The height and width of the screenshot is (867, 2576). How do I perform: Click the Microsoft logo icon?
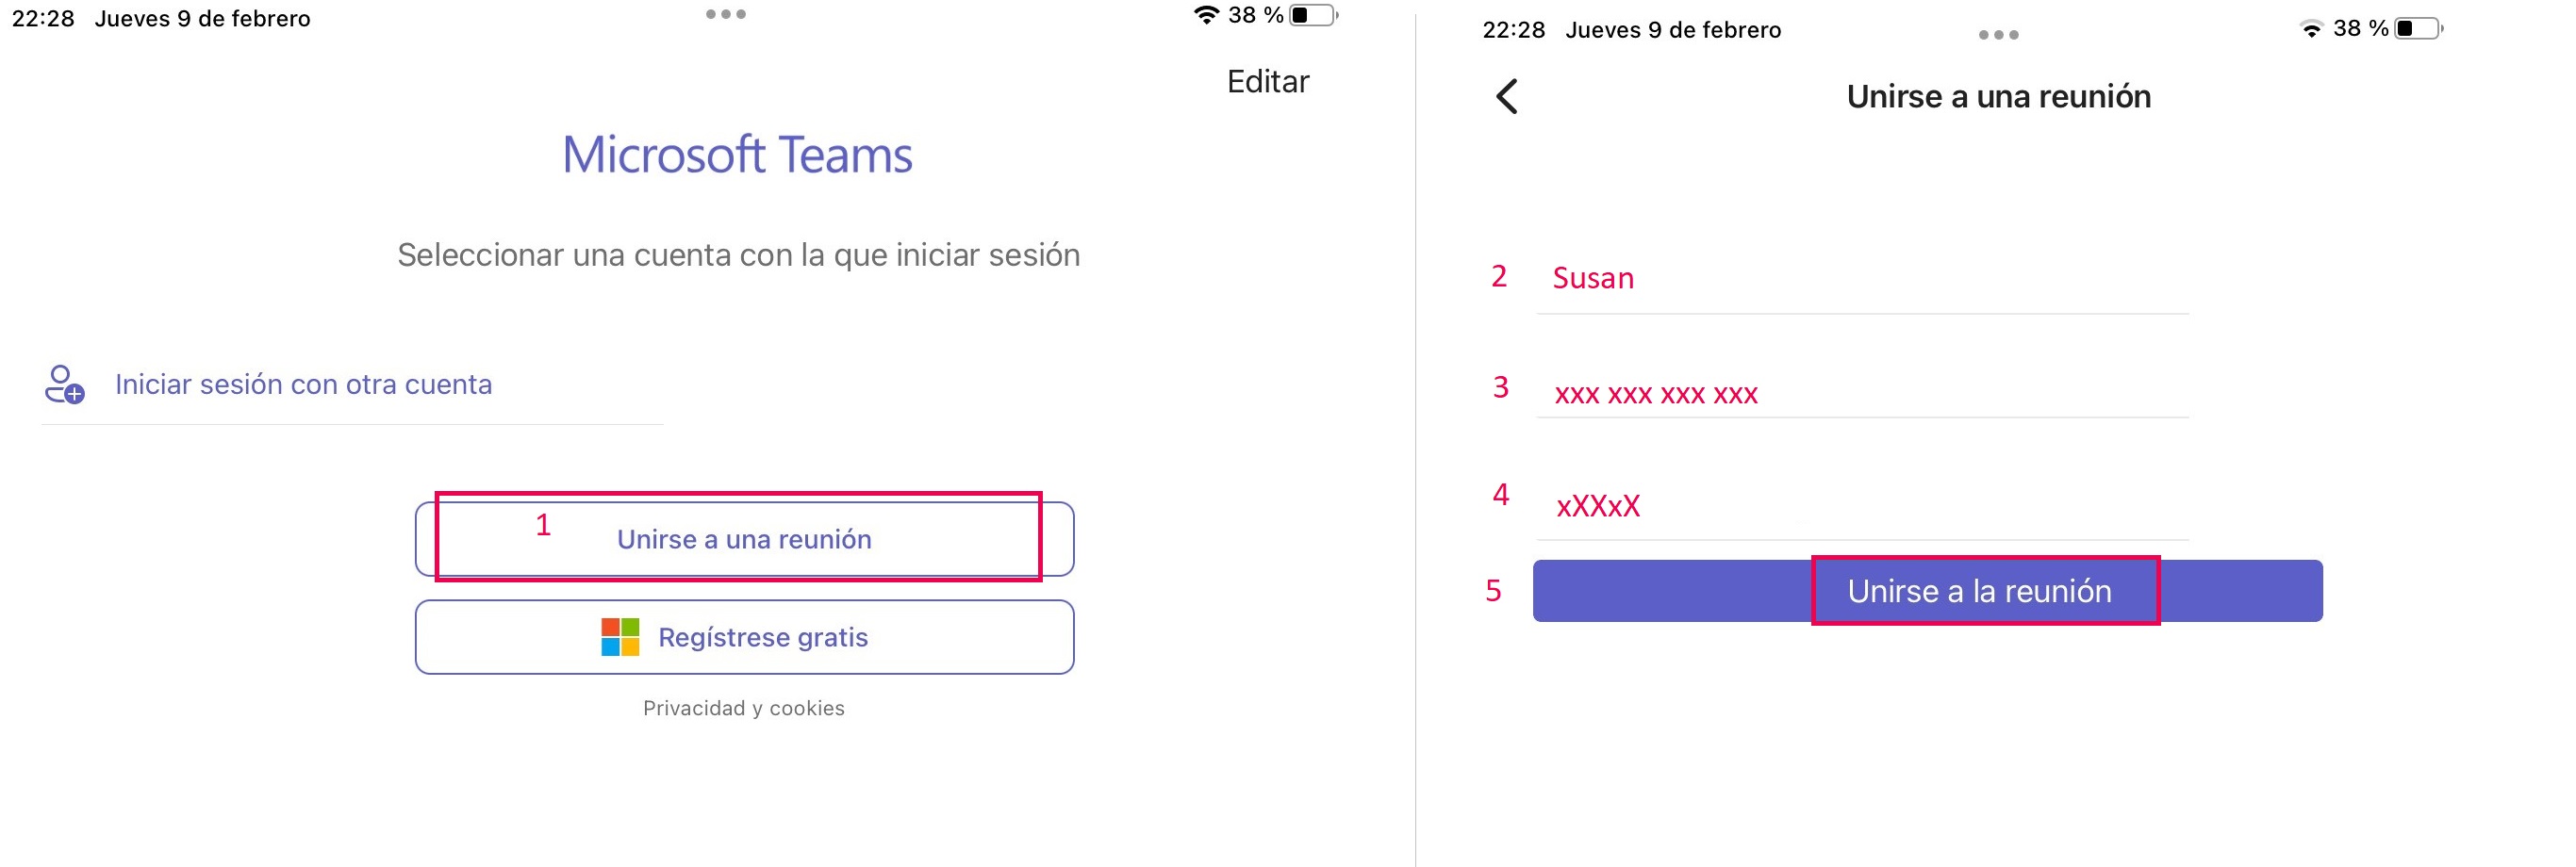620,637
